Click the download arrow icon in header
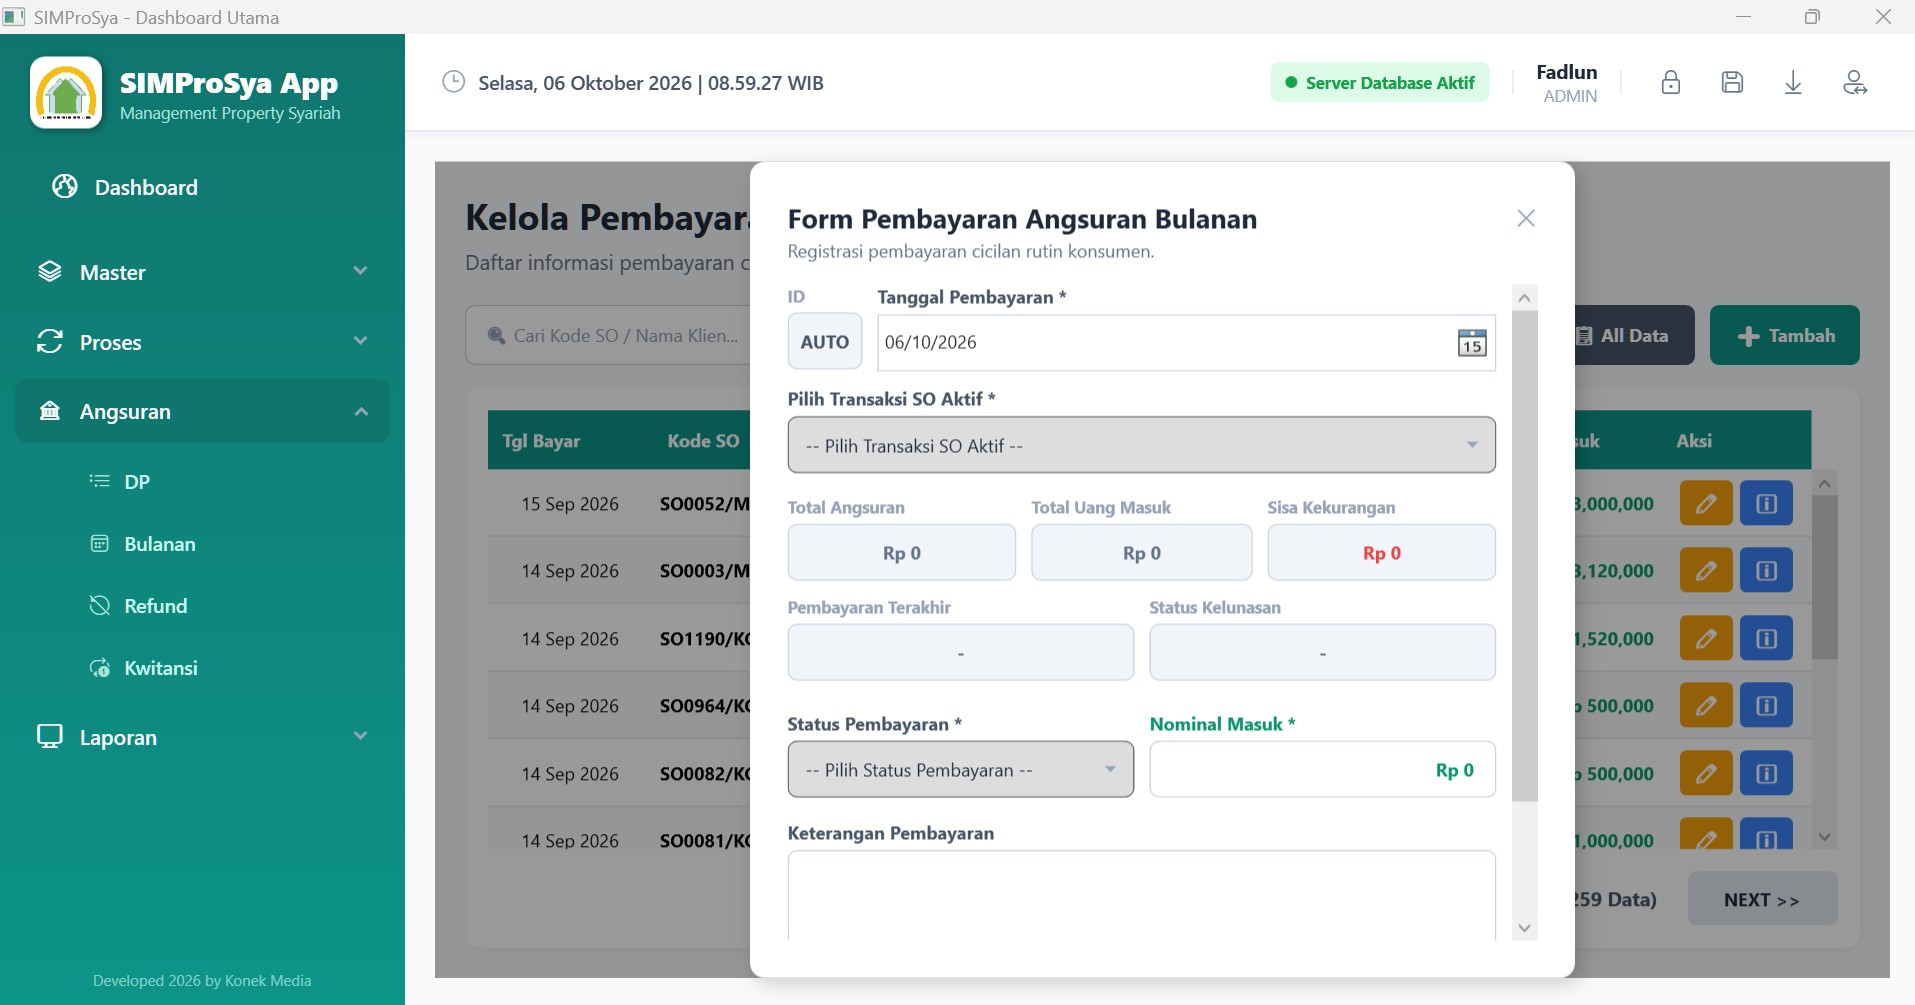 coord(1793,82)
